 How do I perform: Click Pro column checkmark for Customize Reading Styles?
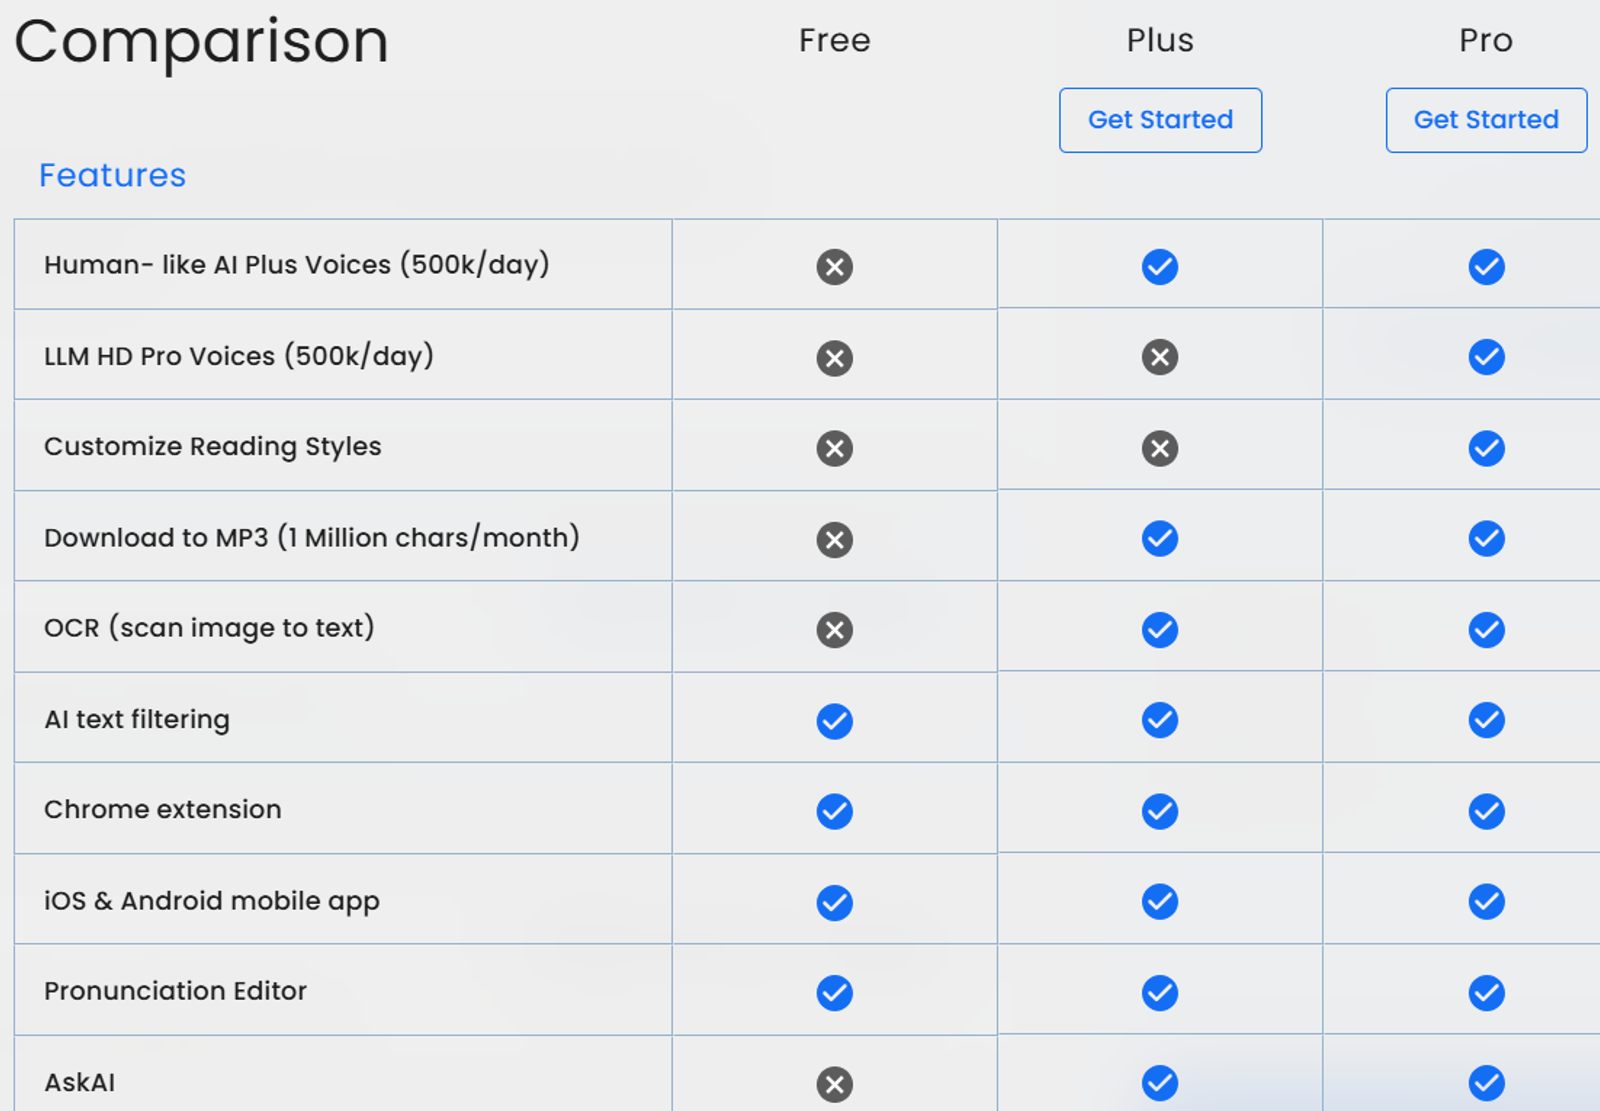click(1486, 448)
